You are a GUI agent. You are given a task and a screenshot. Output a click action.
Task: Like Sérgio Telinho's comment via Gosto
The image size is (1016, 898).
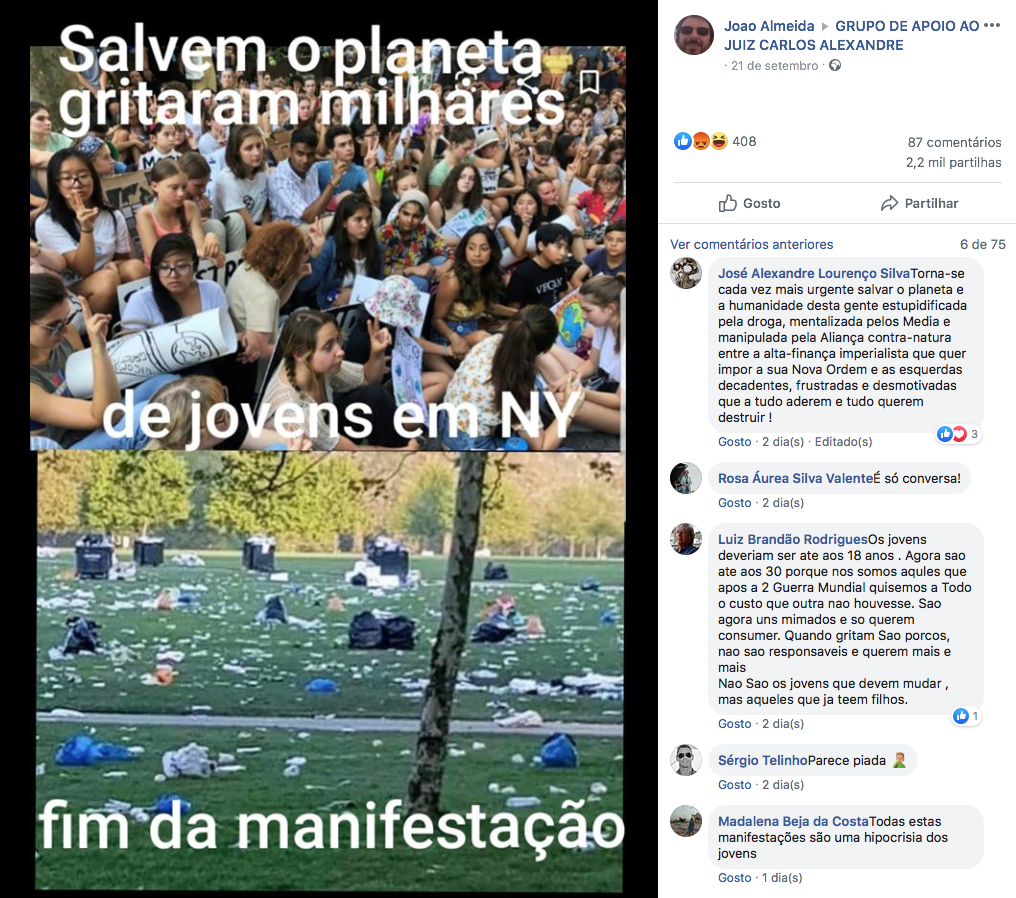tap(734, 785)
